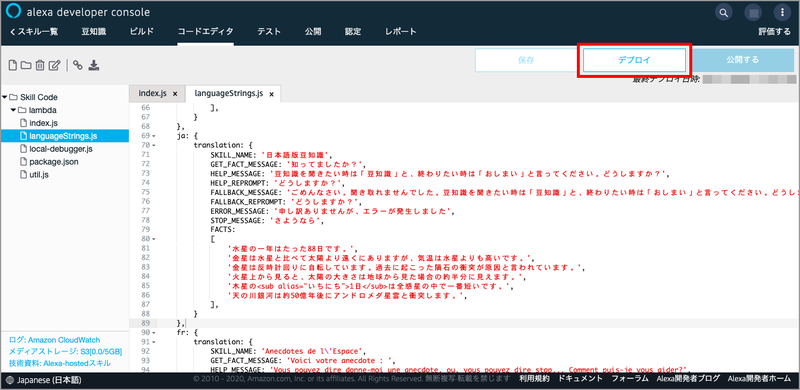The height and width of the screenshot is (390, 800).
Task: Click the chain link toolbar icon
Action: point(78,65)
